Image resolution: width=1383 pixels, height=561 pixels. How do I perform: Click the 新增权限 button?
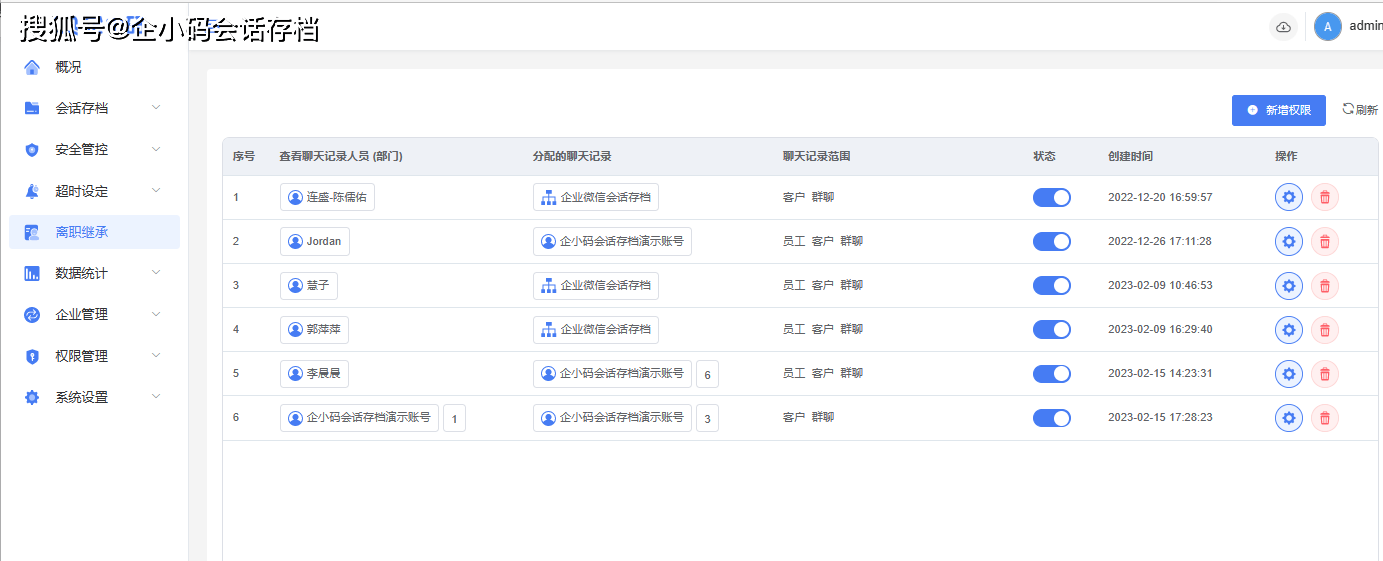click(x=1278, y=110)
